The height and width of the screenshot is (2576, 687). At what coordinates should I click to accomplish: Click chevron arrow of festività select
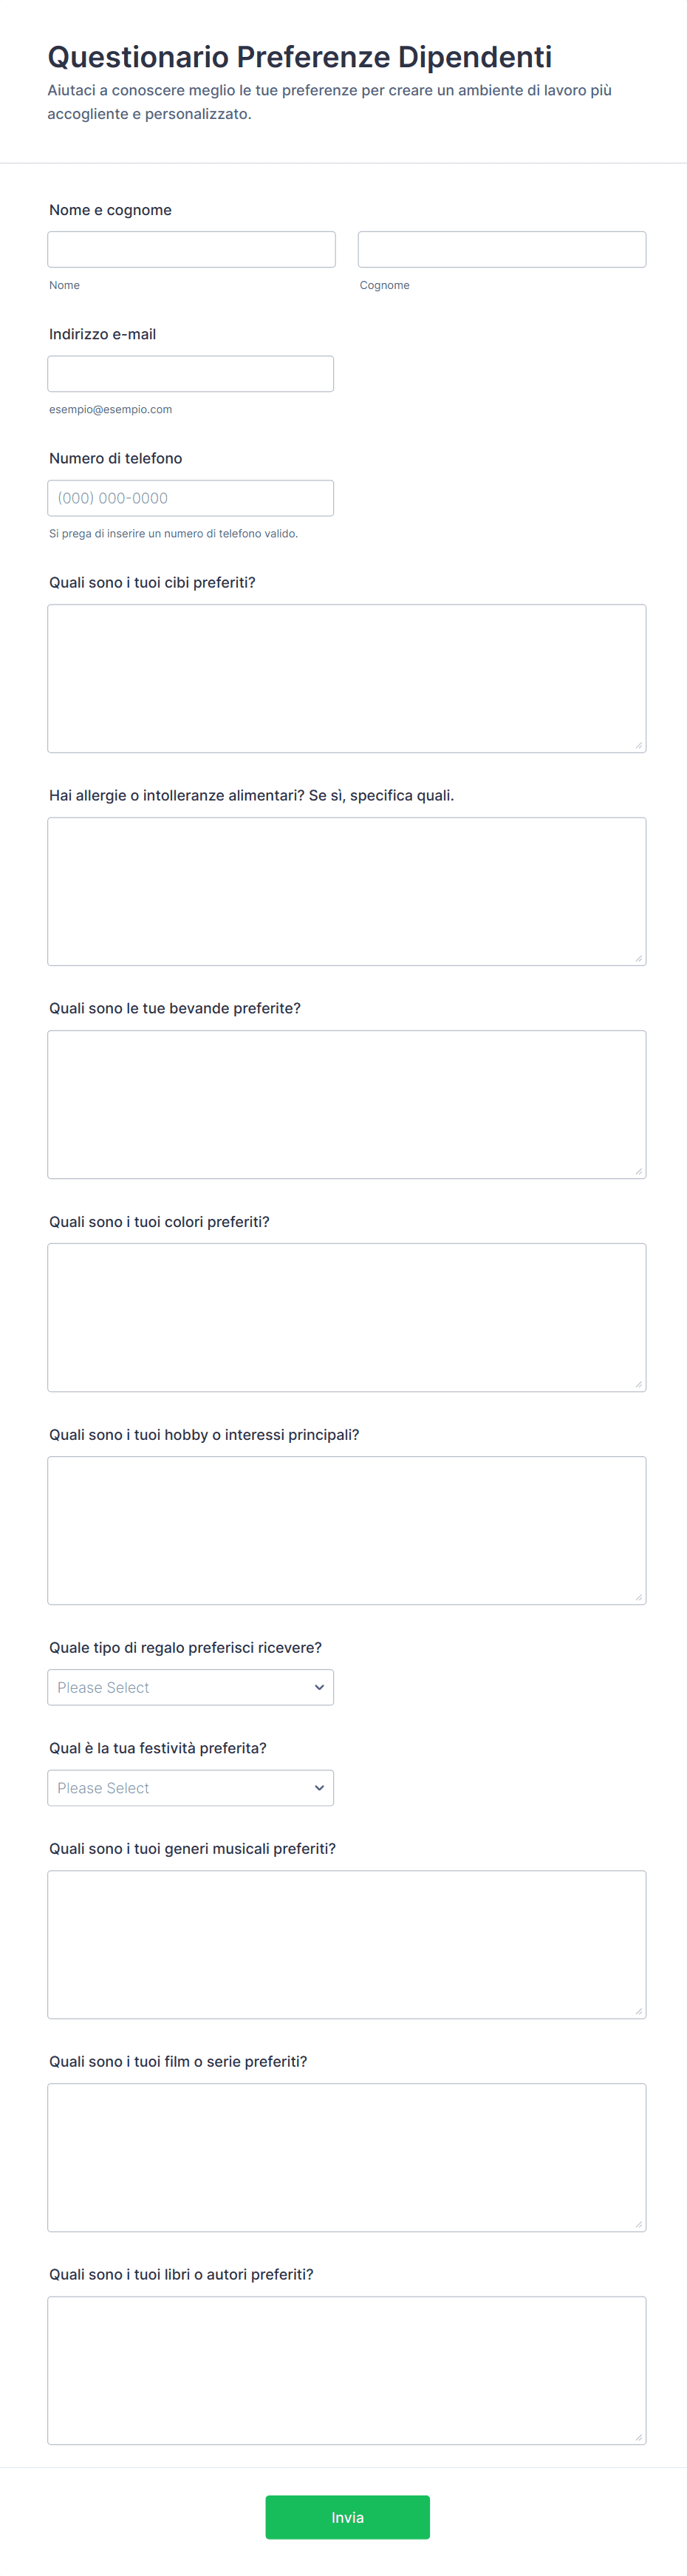[x=319, y=1787]
